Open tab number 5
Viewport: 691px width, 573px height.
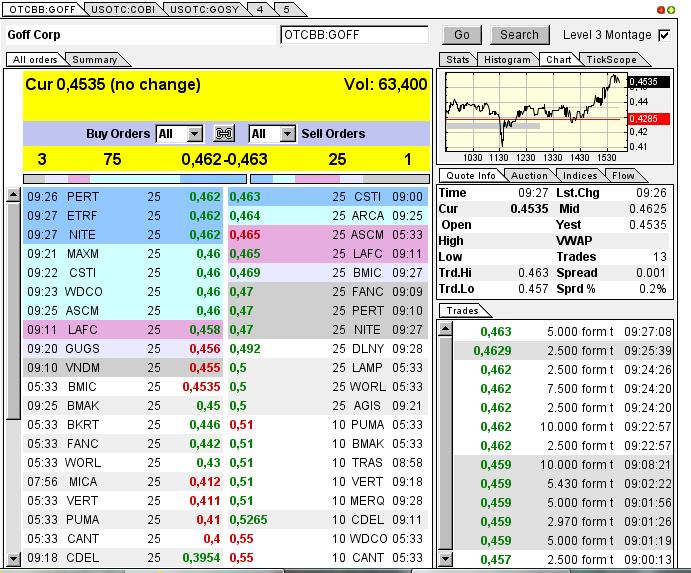click(x=286, y=9)
